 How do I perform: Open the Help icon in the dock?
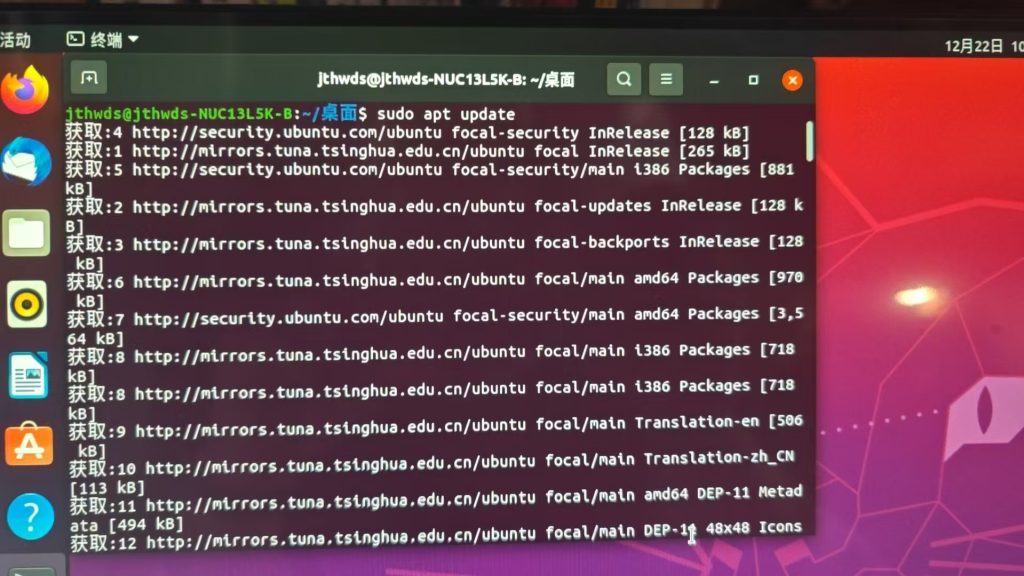click(x=30, y=516)
